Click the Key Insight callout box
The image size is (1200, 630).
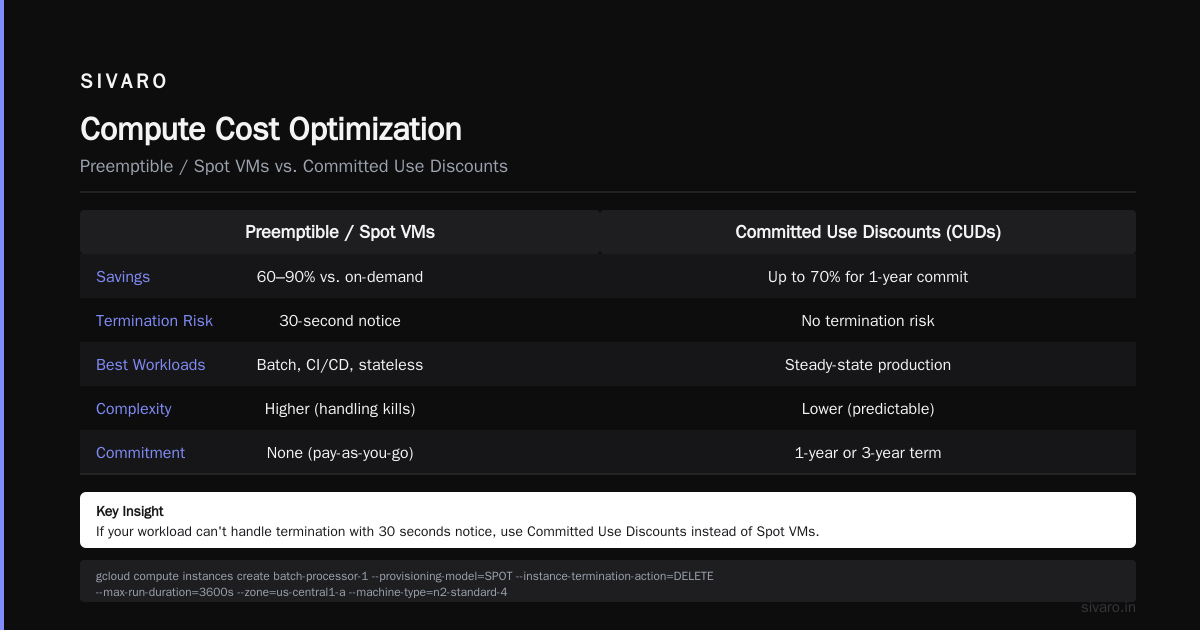point(608,520)
